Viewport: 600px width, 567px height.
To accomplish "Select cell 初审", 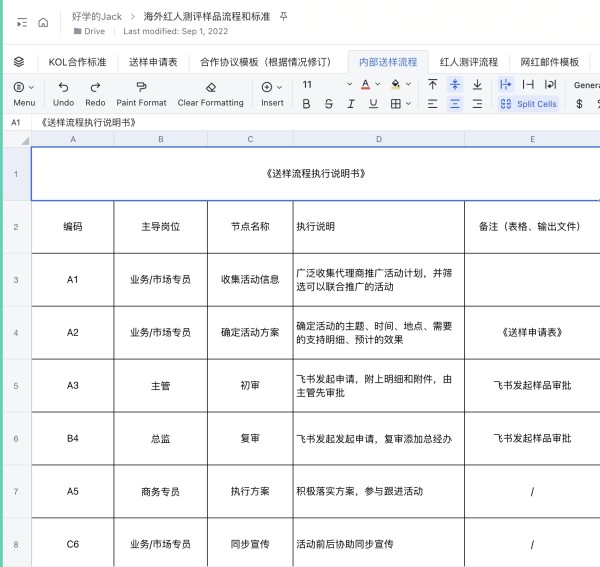I will tap(250, 386).
